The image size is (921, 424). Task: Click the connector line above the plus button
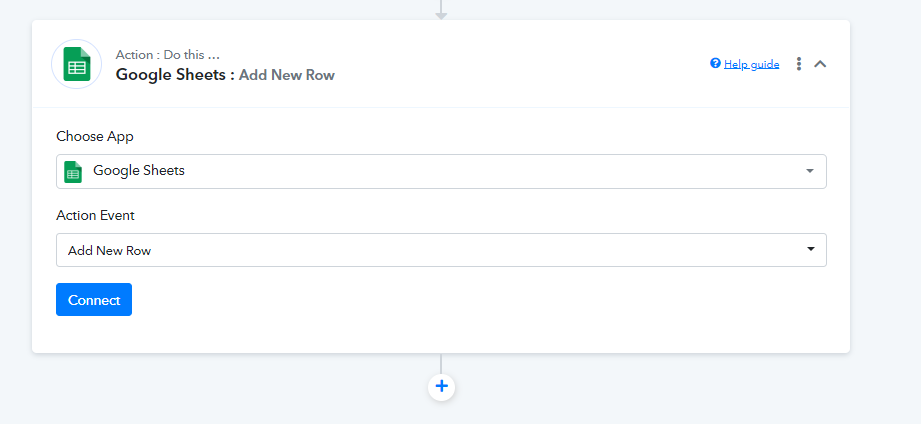coord(441,363)
